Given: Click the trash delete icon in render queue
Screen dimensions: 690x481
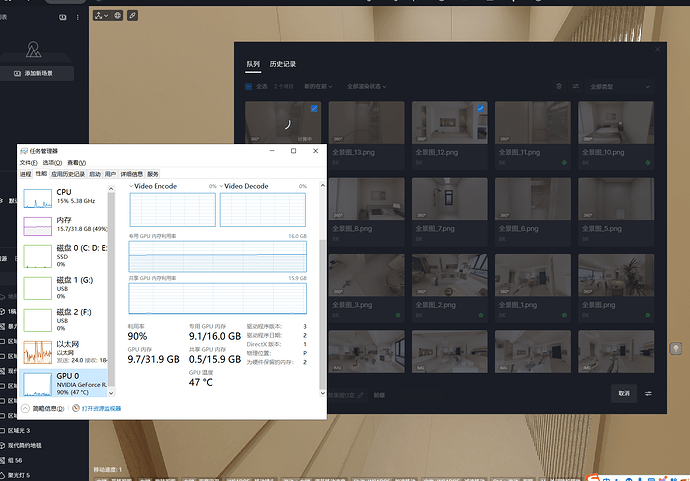Looking at the screenshot, I should coord(559,86).
